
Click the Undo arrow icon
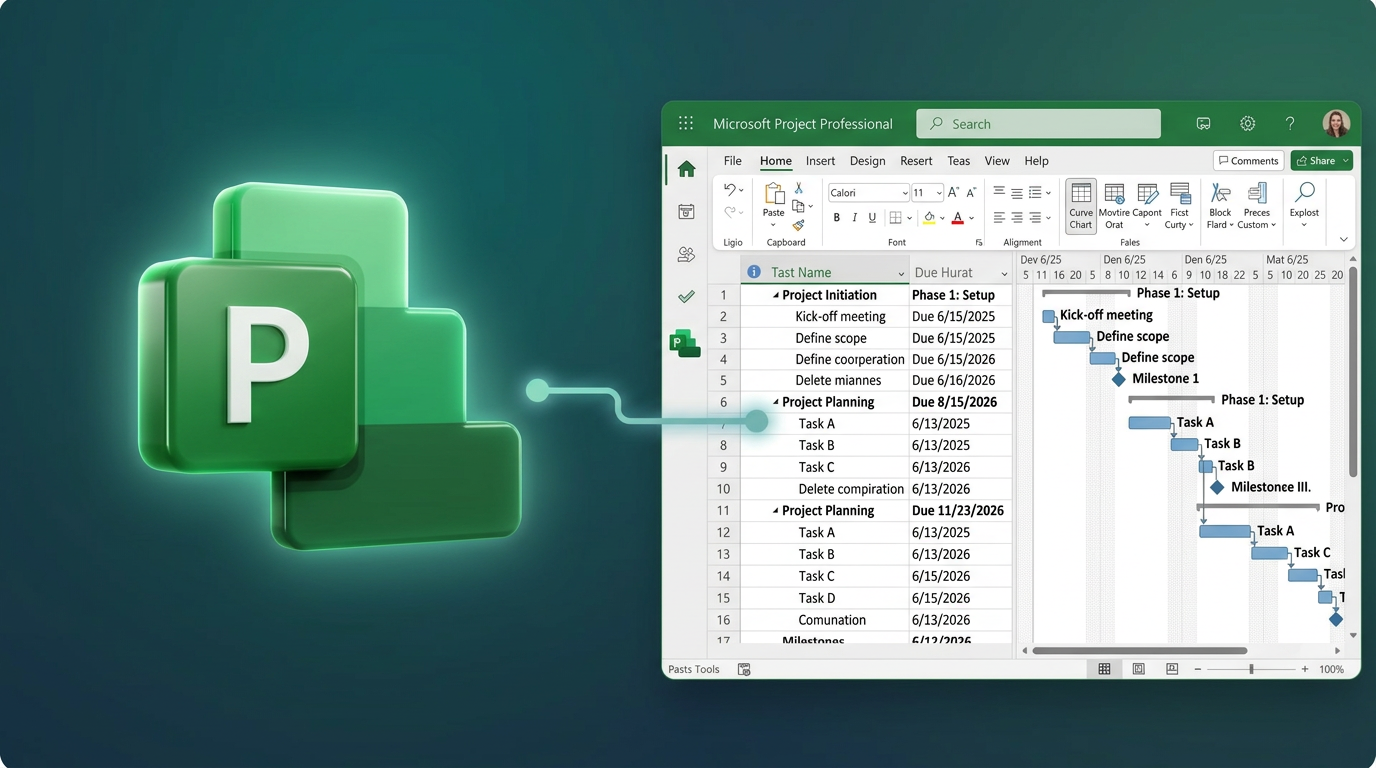click(x=730, y=190)
